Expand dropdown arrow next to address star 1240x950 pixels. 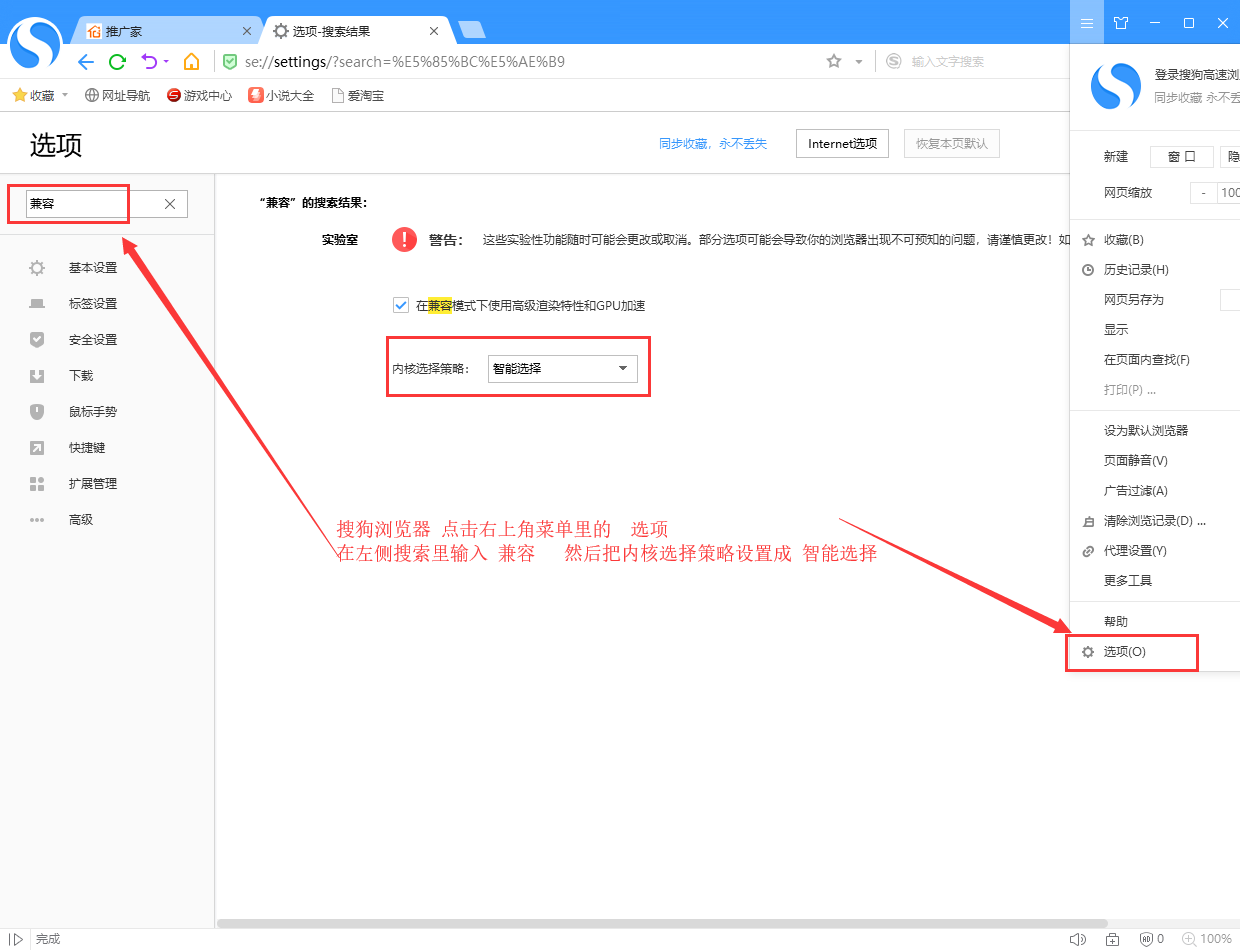(x=858, y=62)
